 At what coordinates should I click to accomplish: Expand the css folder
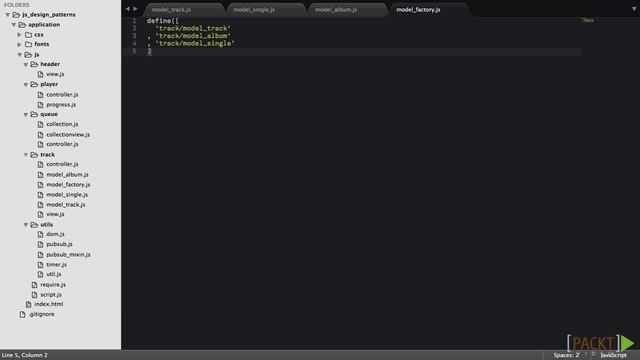point(19,35)
